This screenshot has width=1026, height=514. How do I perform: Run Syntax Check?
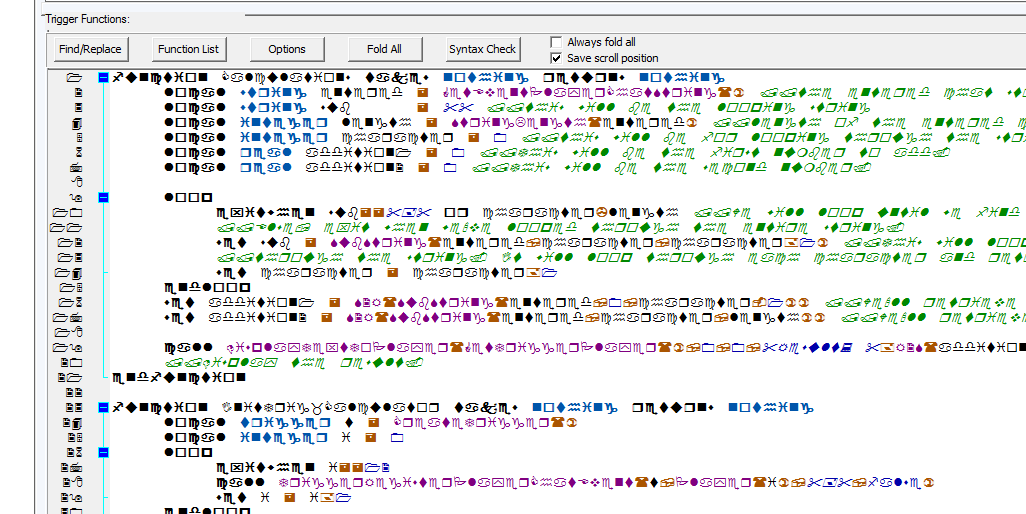tap(483, 49)
